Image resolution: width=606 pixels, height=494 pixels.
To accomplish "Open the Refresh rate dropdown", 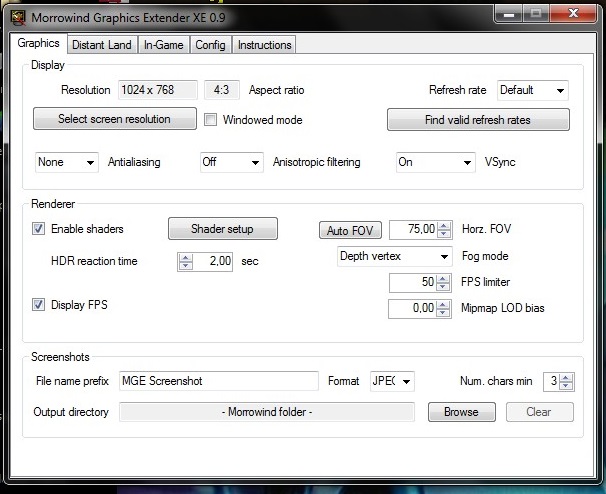I will [x=533, y=90].
